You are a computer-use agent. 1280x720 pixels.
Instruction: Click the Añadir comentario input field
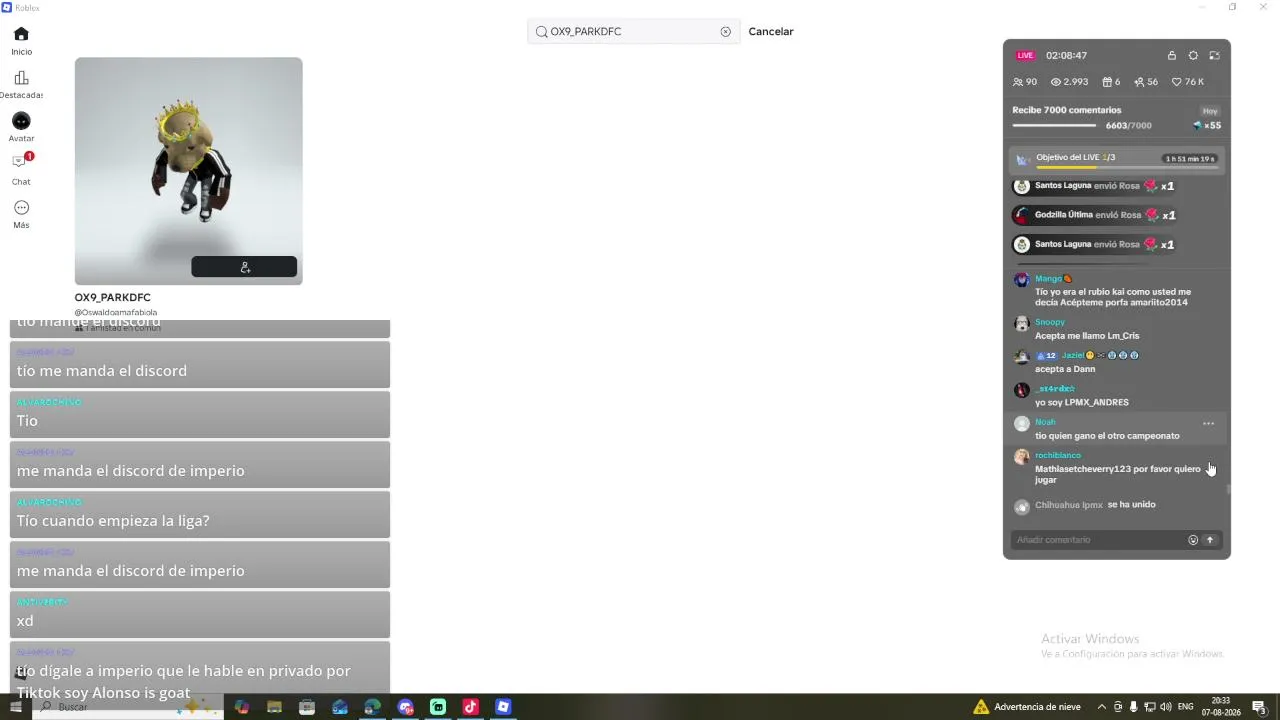pos(1098,540)
